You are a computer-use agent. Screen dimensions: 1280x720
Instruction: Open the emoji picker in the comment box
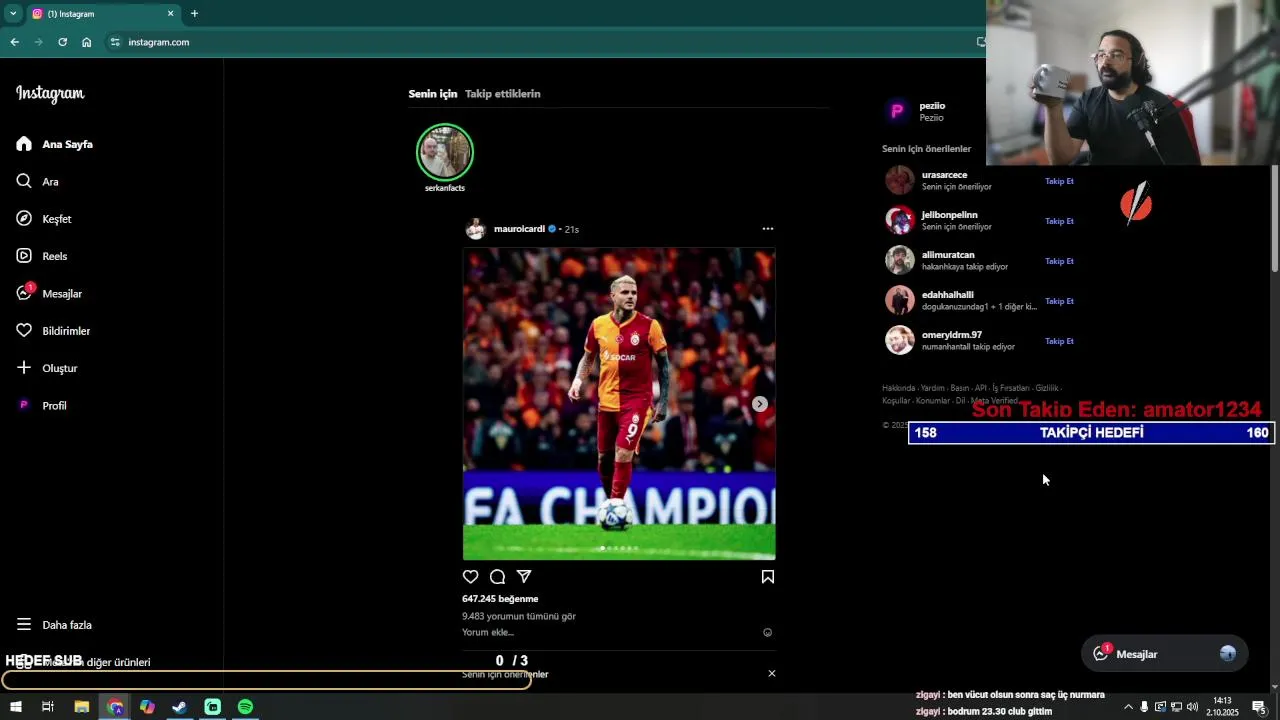point(768,632)
